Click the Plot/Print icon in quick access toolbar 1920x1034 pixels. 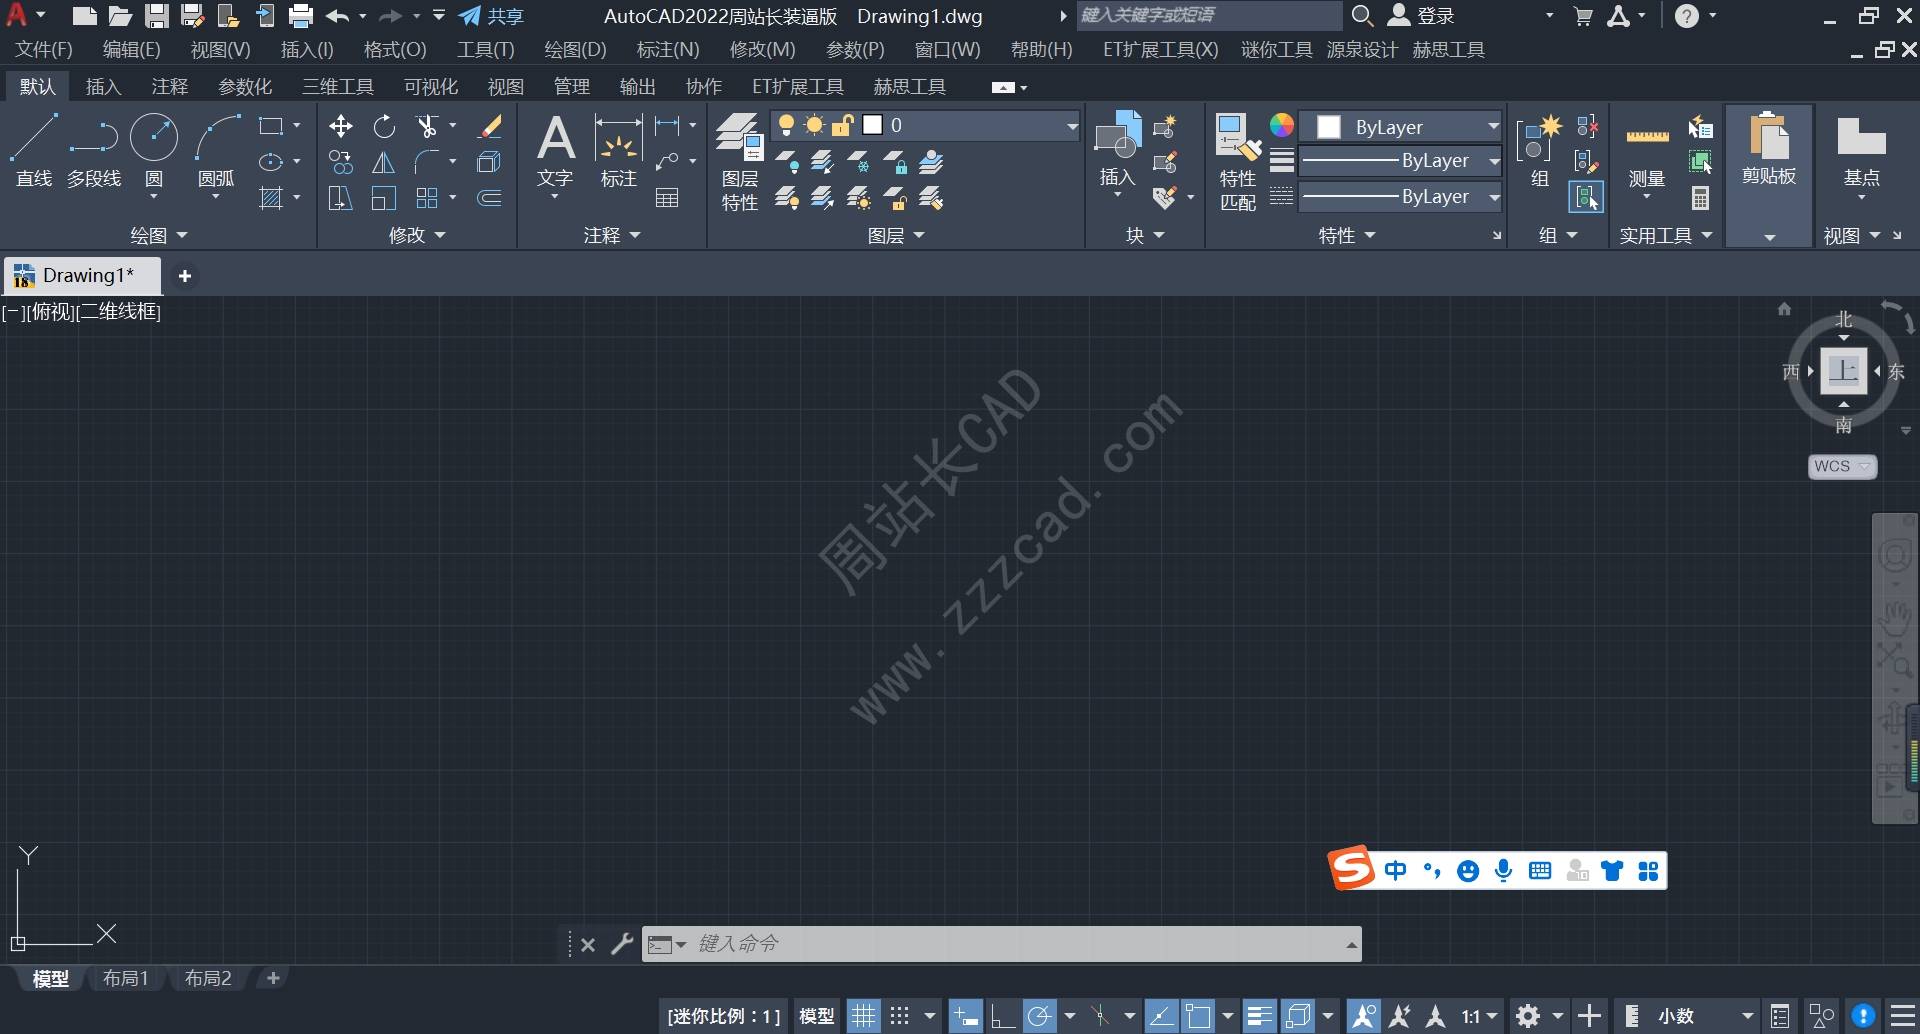coord(300,16)
